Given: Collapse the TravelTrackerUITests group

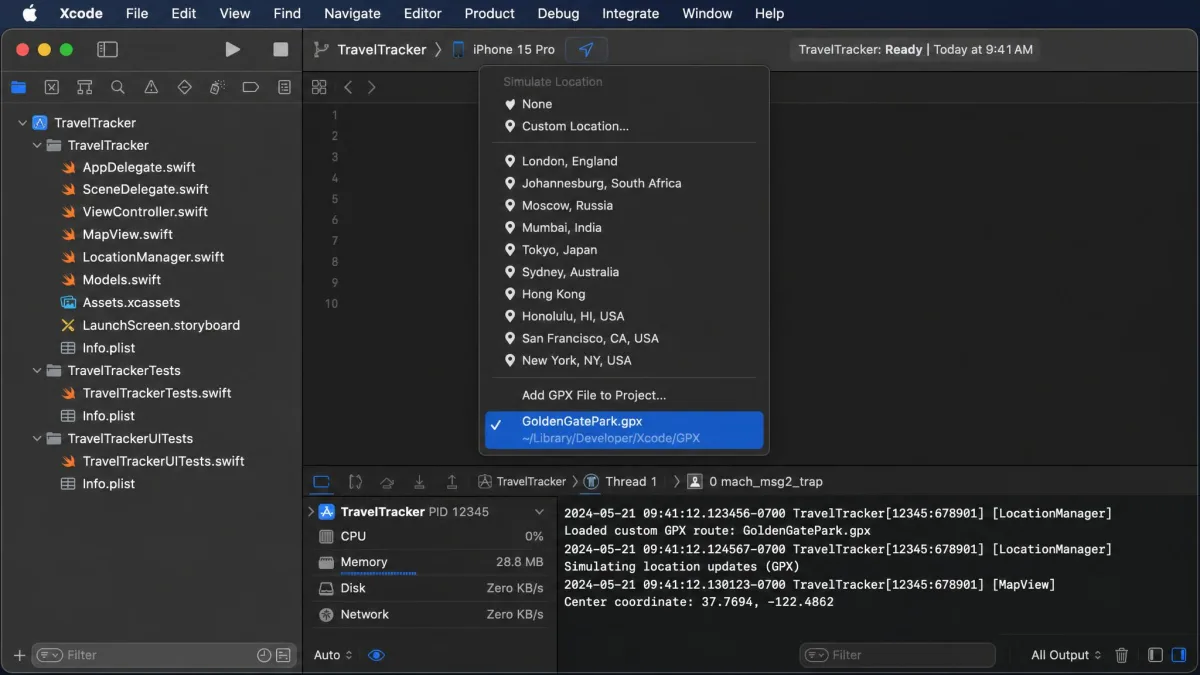Looking at the screenshot, I should [x=37, y=439].
